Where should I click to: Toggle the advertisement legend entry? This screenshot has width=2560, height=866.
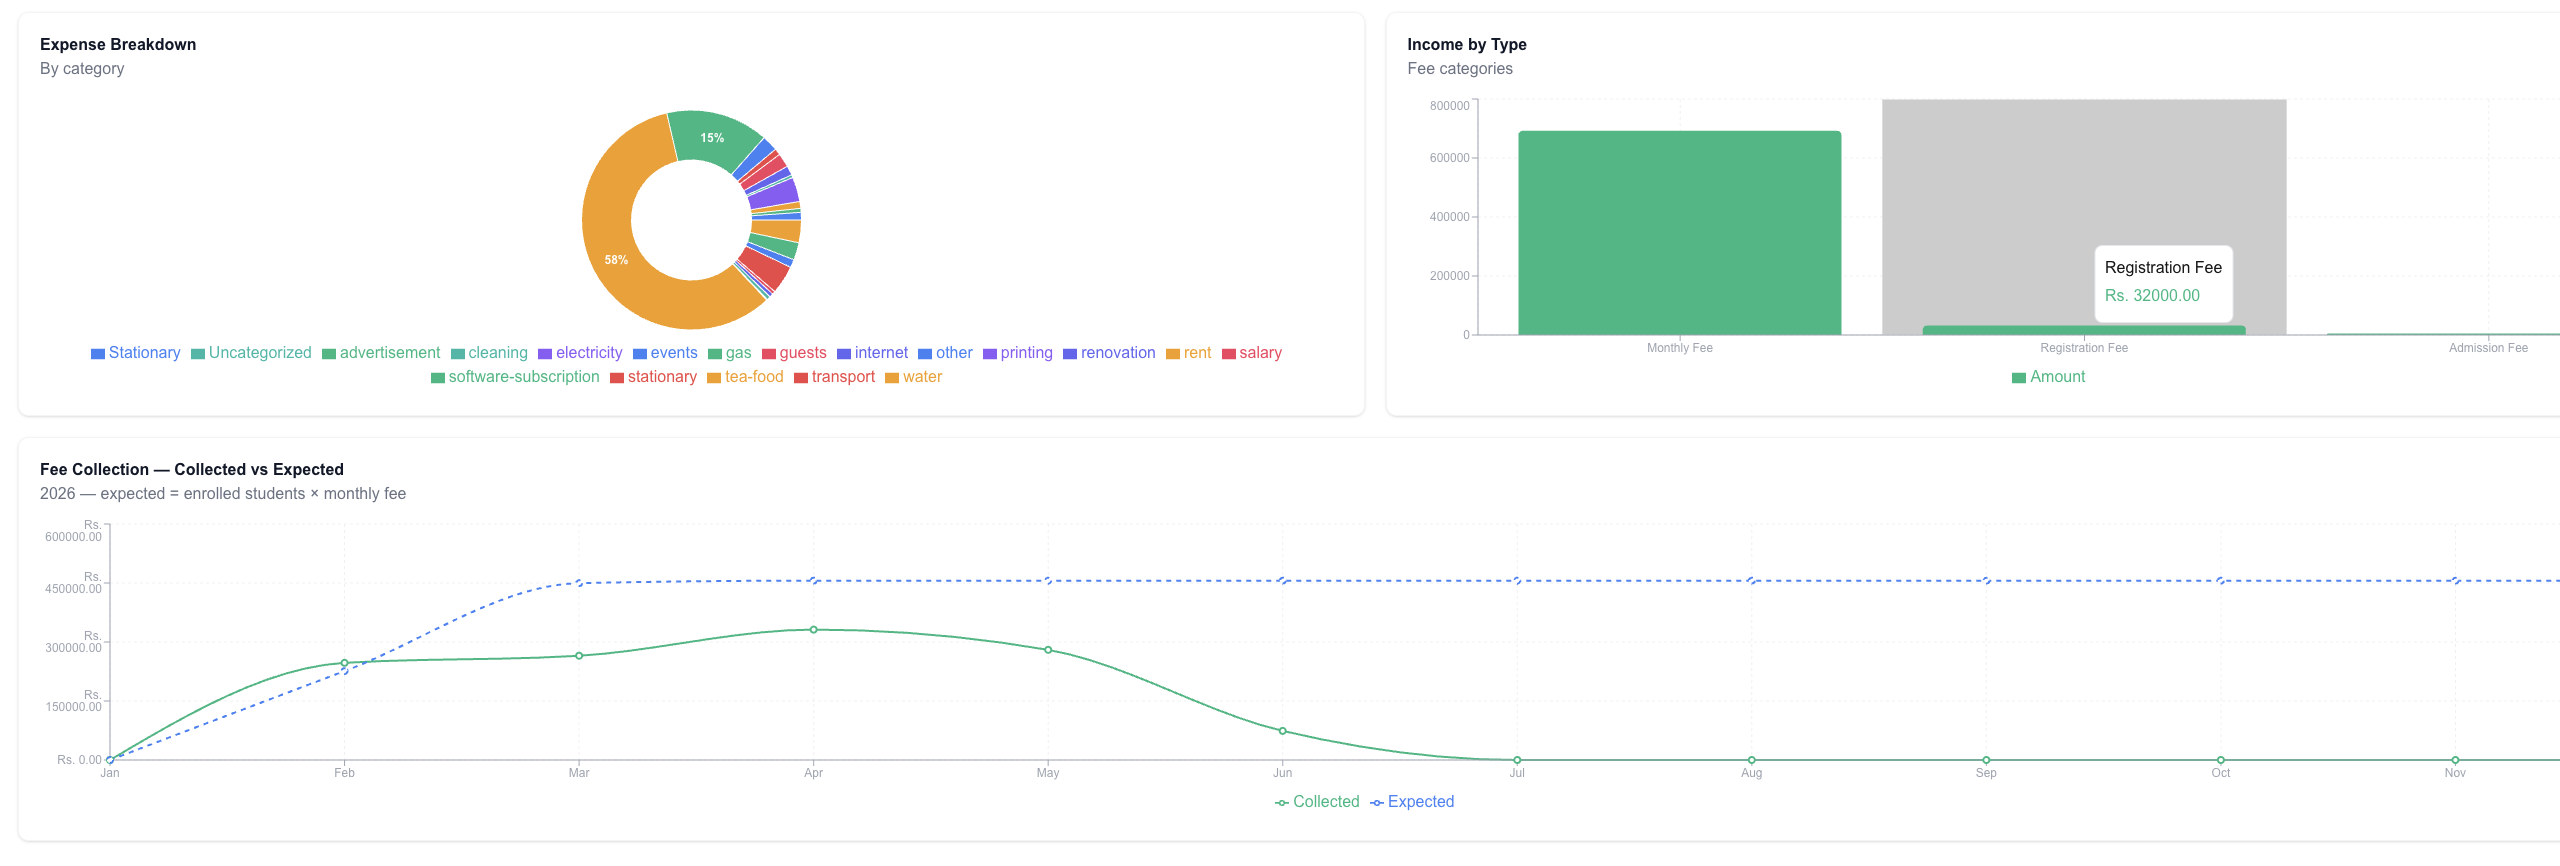pos(381,353)
